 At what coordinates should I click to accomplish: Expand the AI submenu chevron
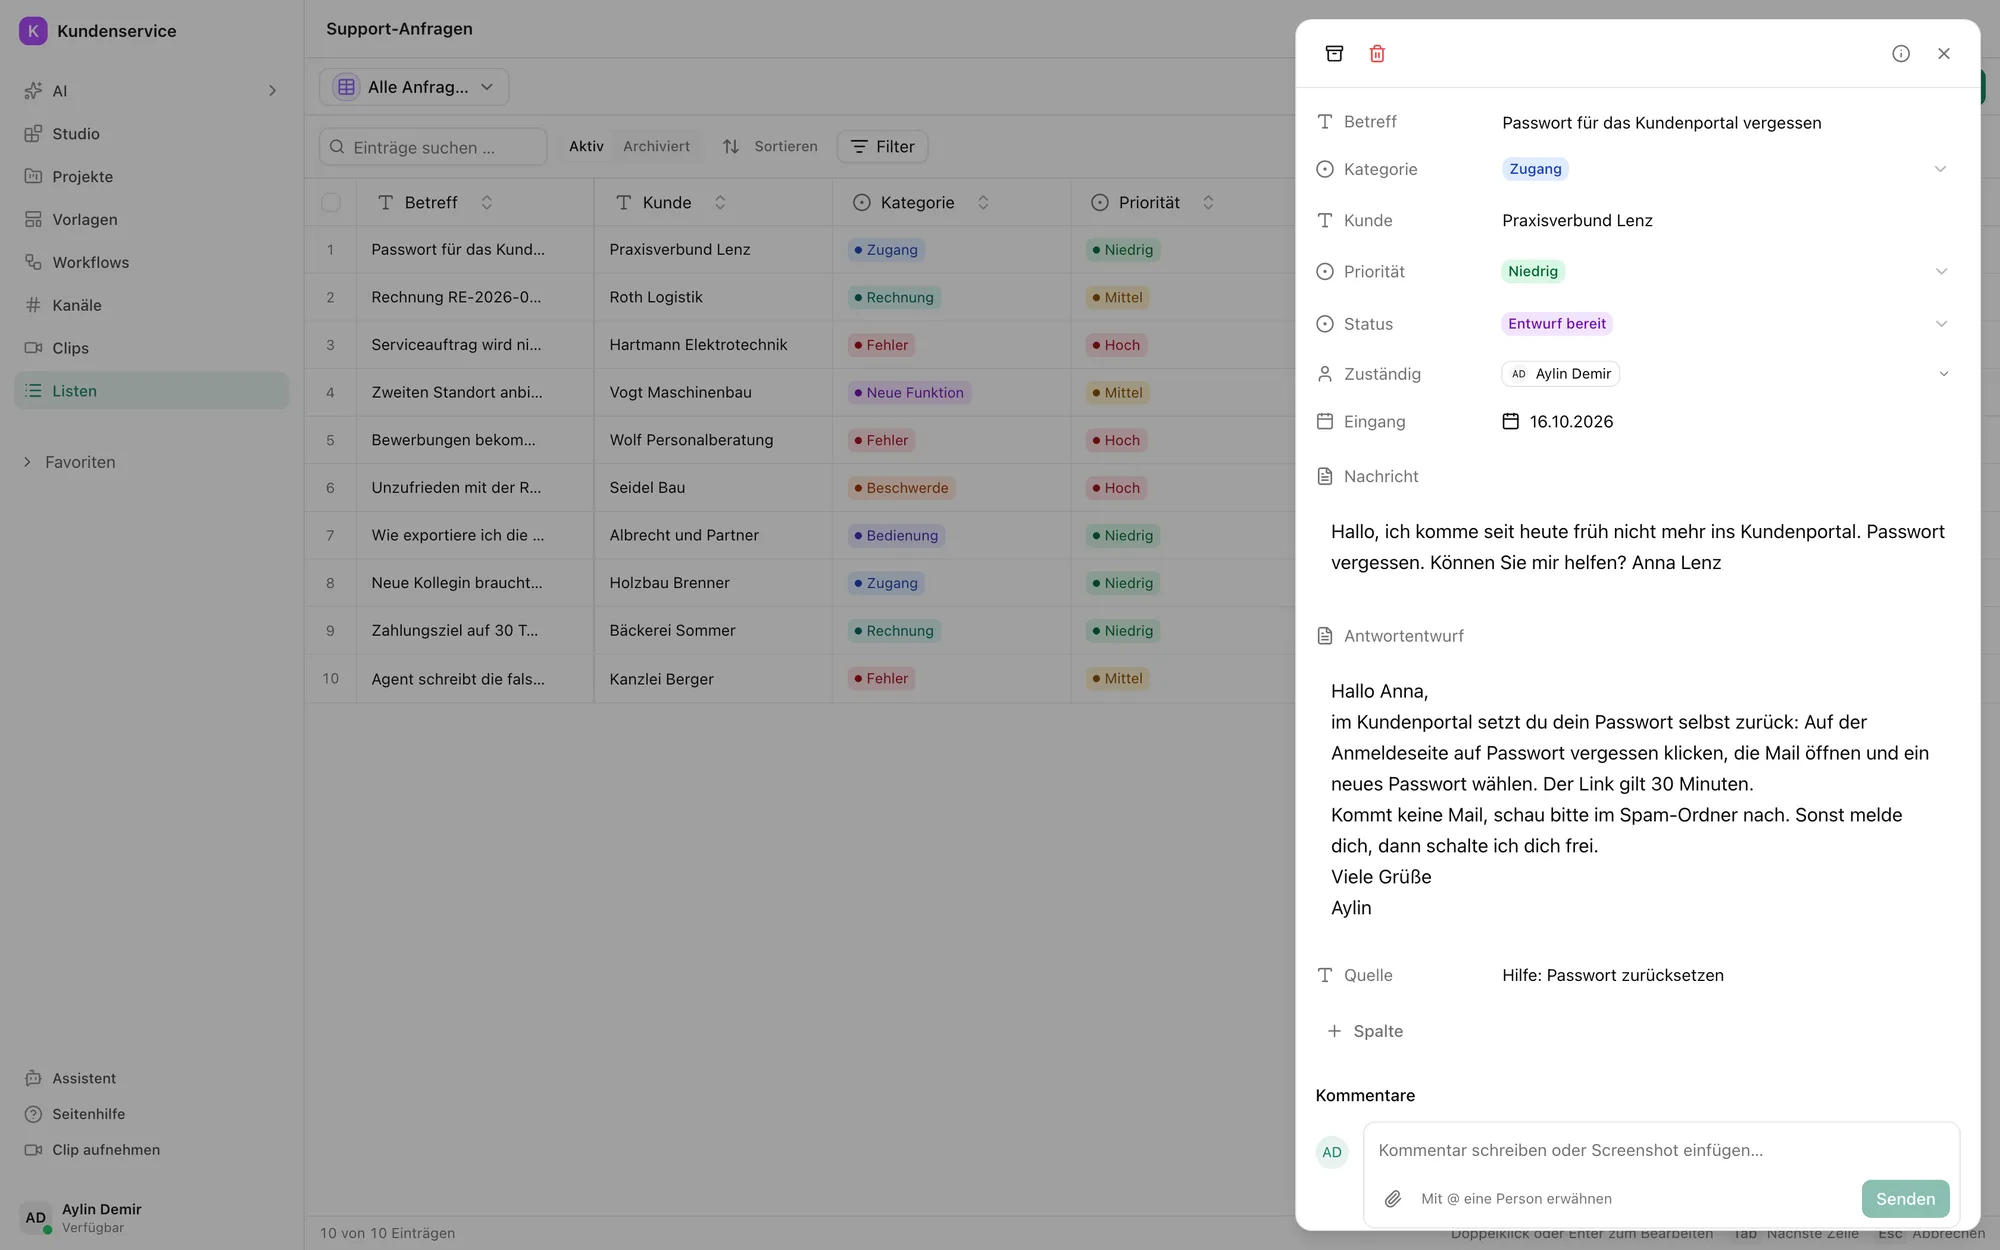(x=272, y=91)
